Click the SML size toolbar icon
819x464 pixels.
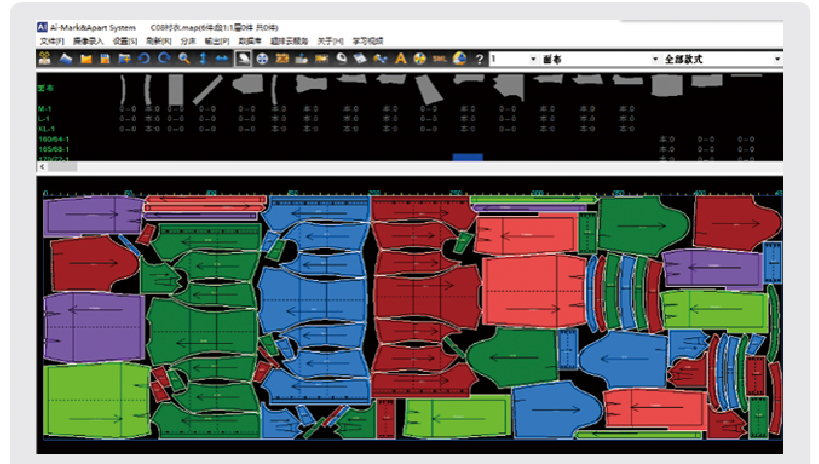point(440,59)
